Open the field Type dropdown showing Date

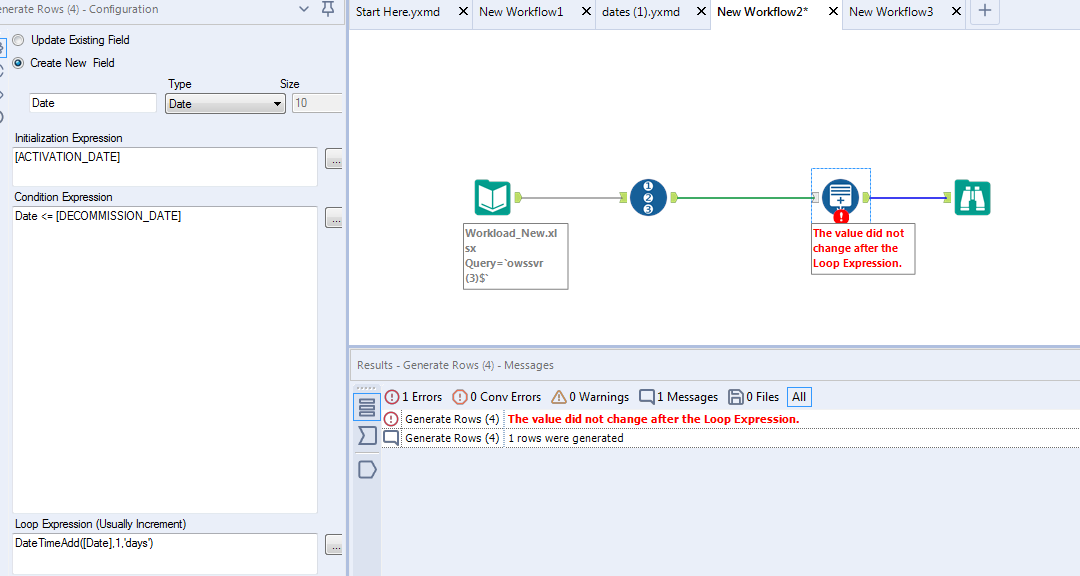225,103
